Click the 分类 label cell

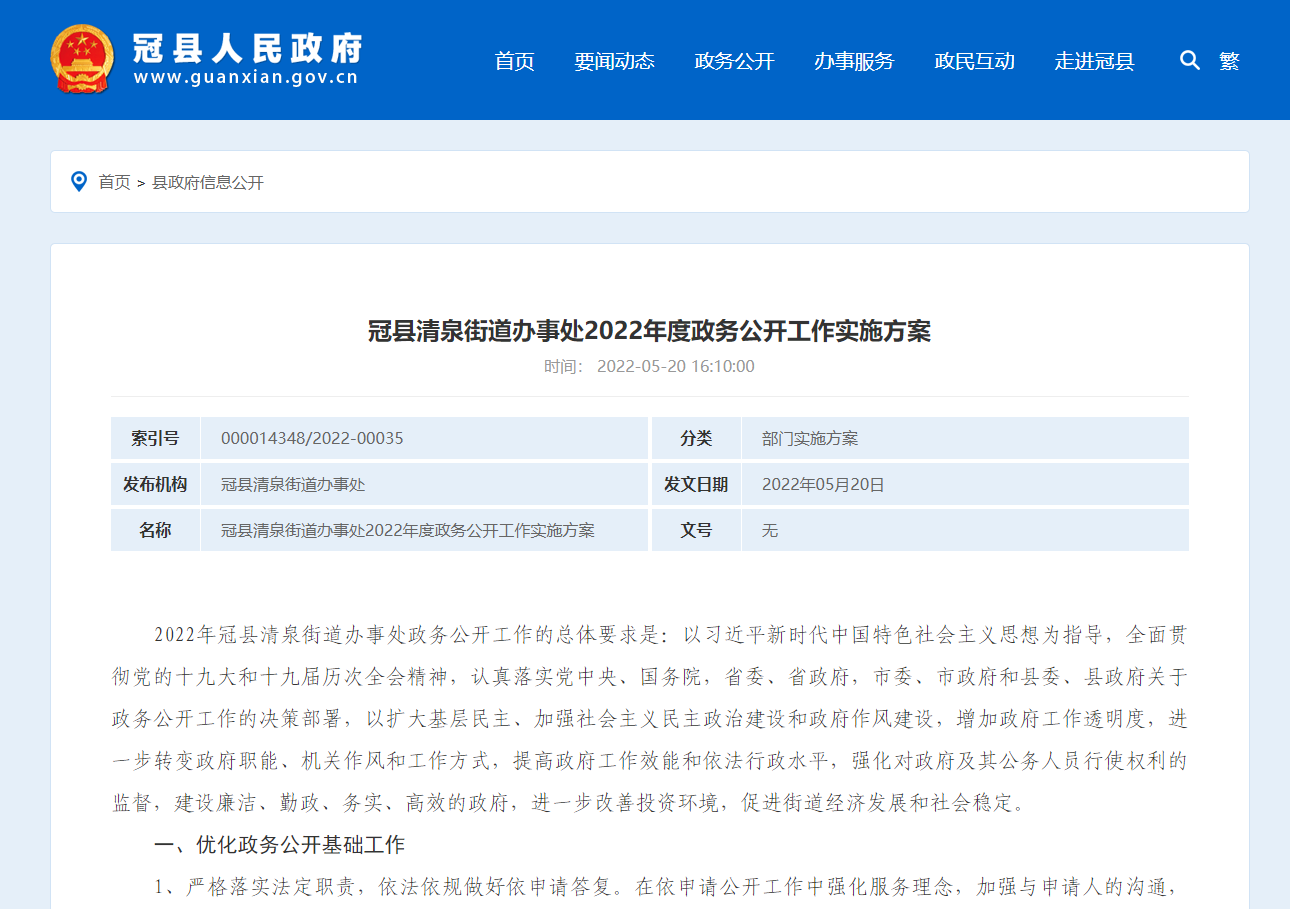coord(696,438)
